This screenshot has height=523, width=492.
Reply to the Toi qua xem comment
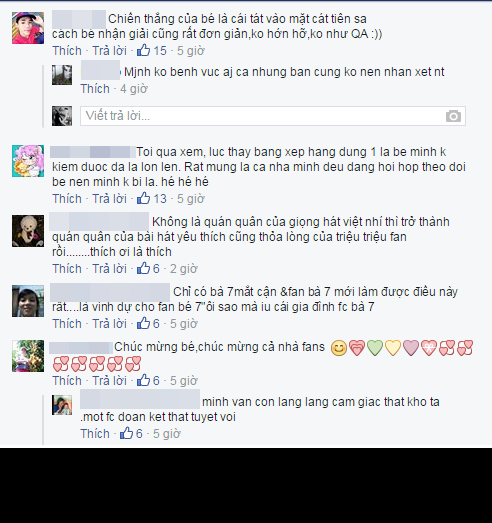[x=109, y=198]
